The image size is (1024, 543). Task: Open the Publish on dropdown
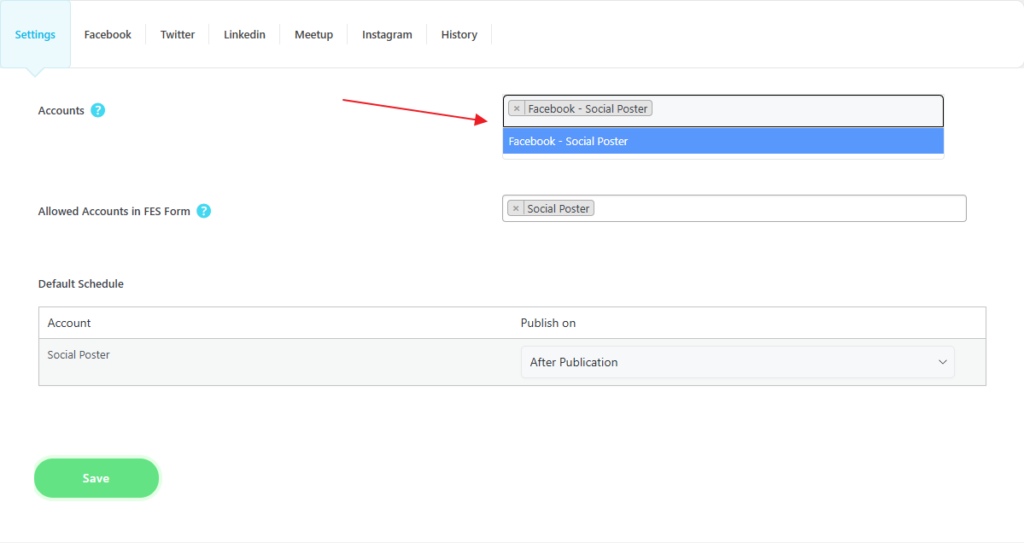point(737,362)
